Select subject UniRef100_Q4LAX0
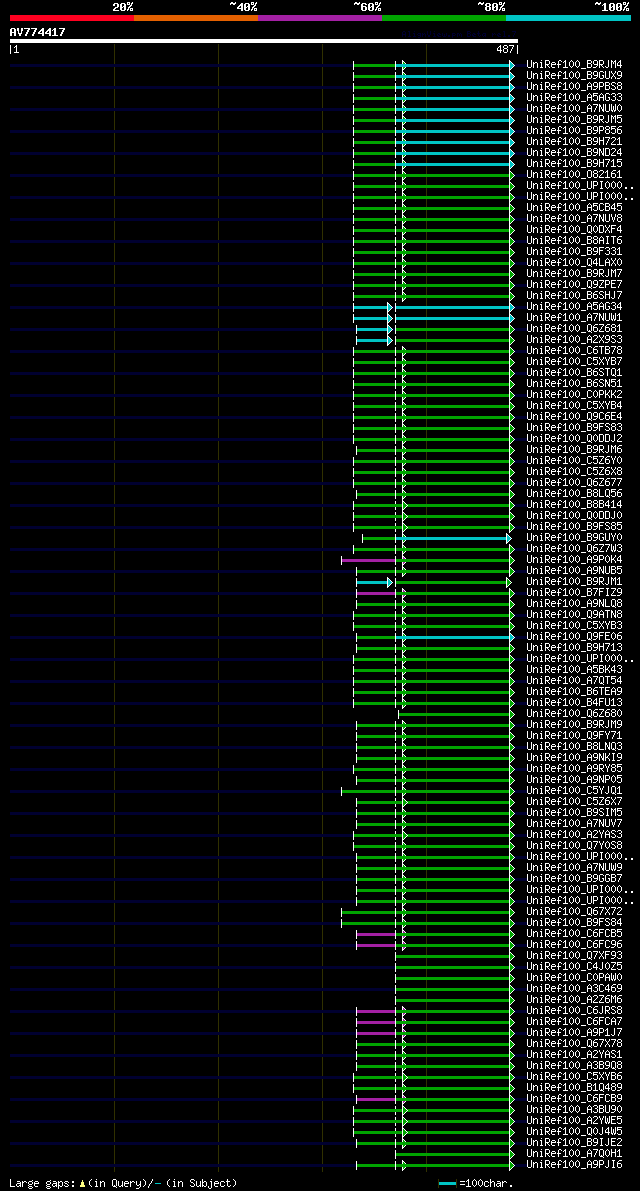This screenshot has width=640, height=1191. click(x=574, y=263)
